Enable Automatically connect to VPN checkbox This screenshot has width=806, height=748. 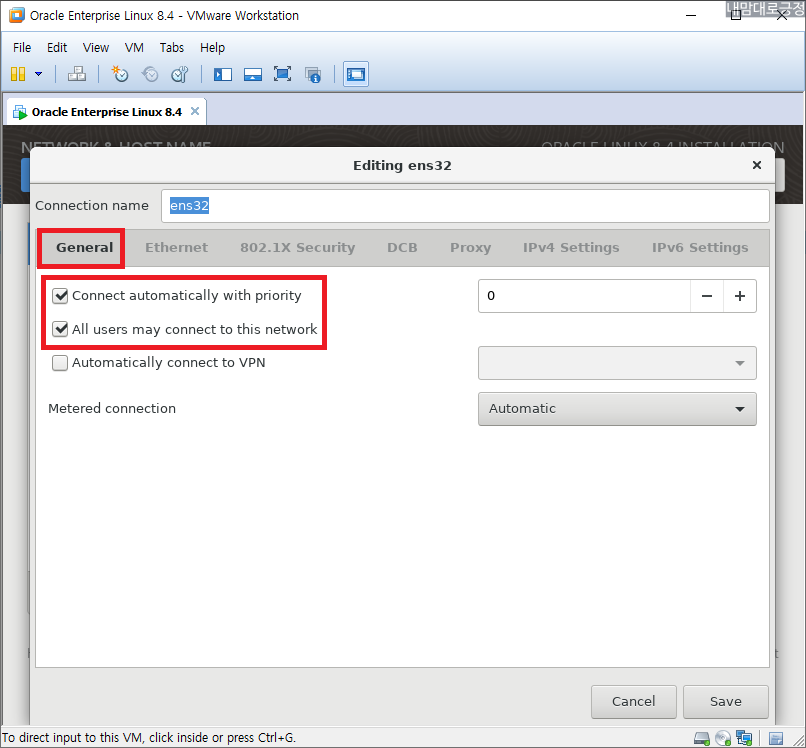60,363
